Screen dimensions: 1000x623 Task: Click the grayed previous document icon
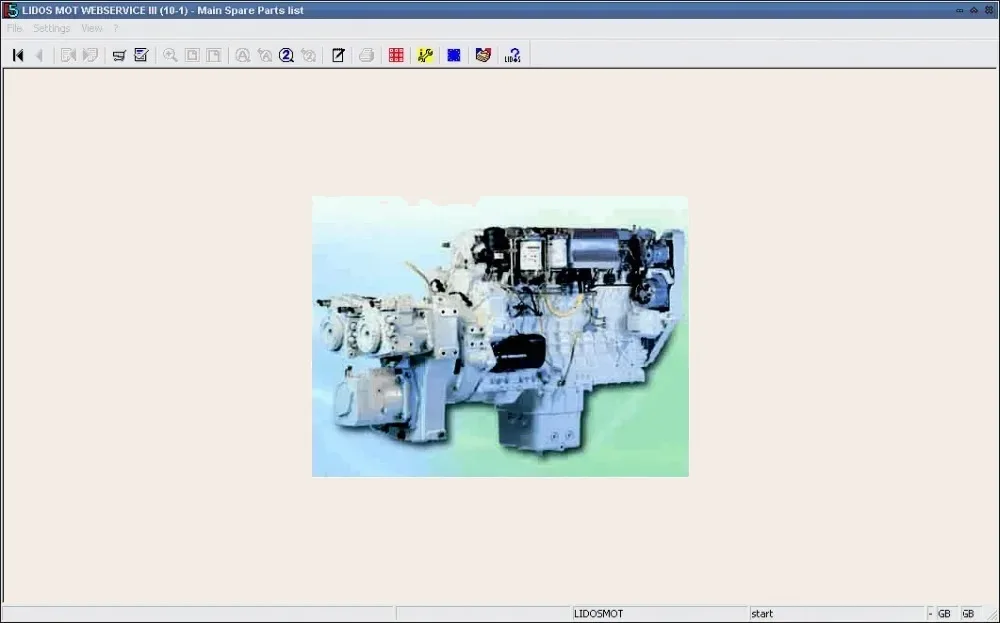click(x=68, y=55)
